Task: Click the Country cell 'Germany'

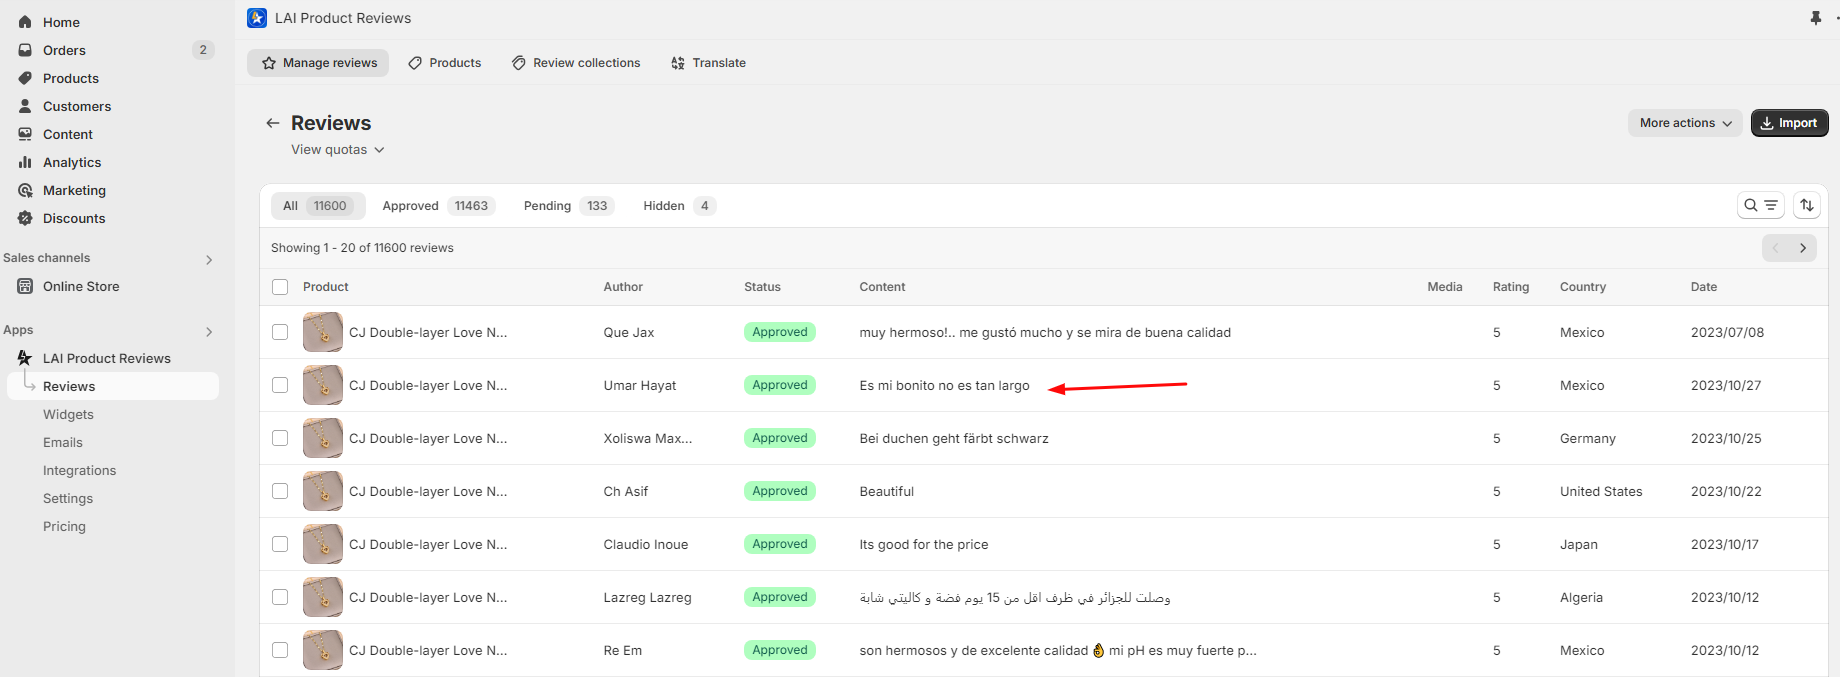Action: (x=1588, y=439)
